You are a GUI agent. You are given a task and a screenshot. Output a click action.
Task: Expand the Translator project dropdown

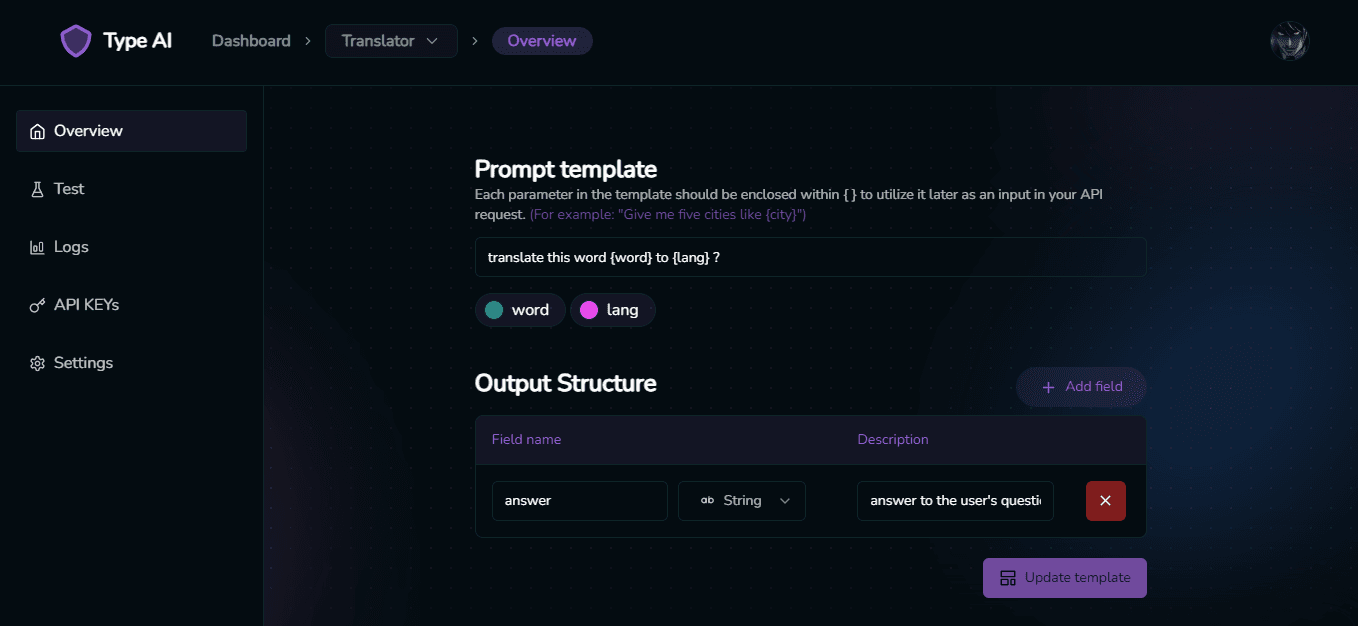(391, 41)
